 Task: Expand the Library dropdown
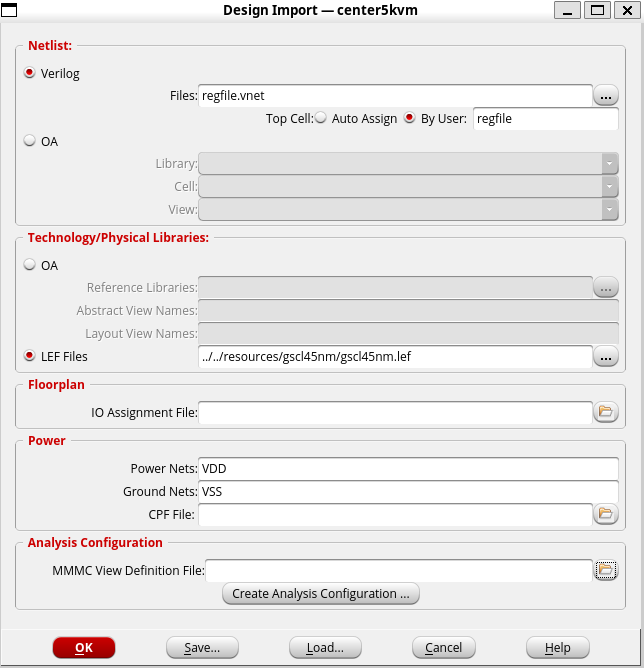click(610, 164)
